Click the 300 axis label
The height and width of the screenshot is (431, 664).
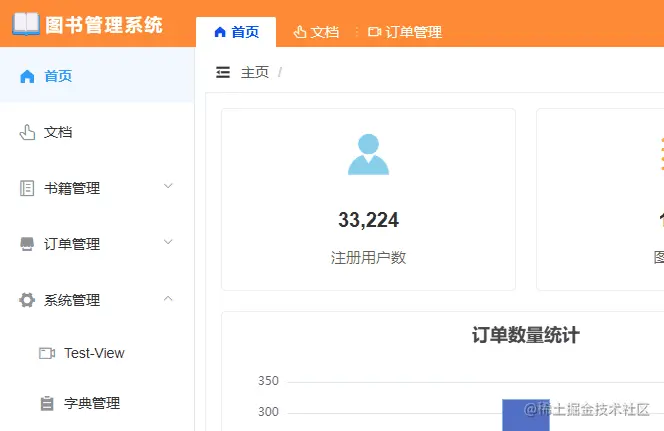[268, 412]
